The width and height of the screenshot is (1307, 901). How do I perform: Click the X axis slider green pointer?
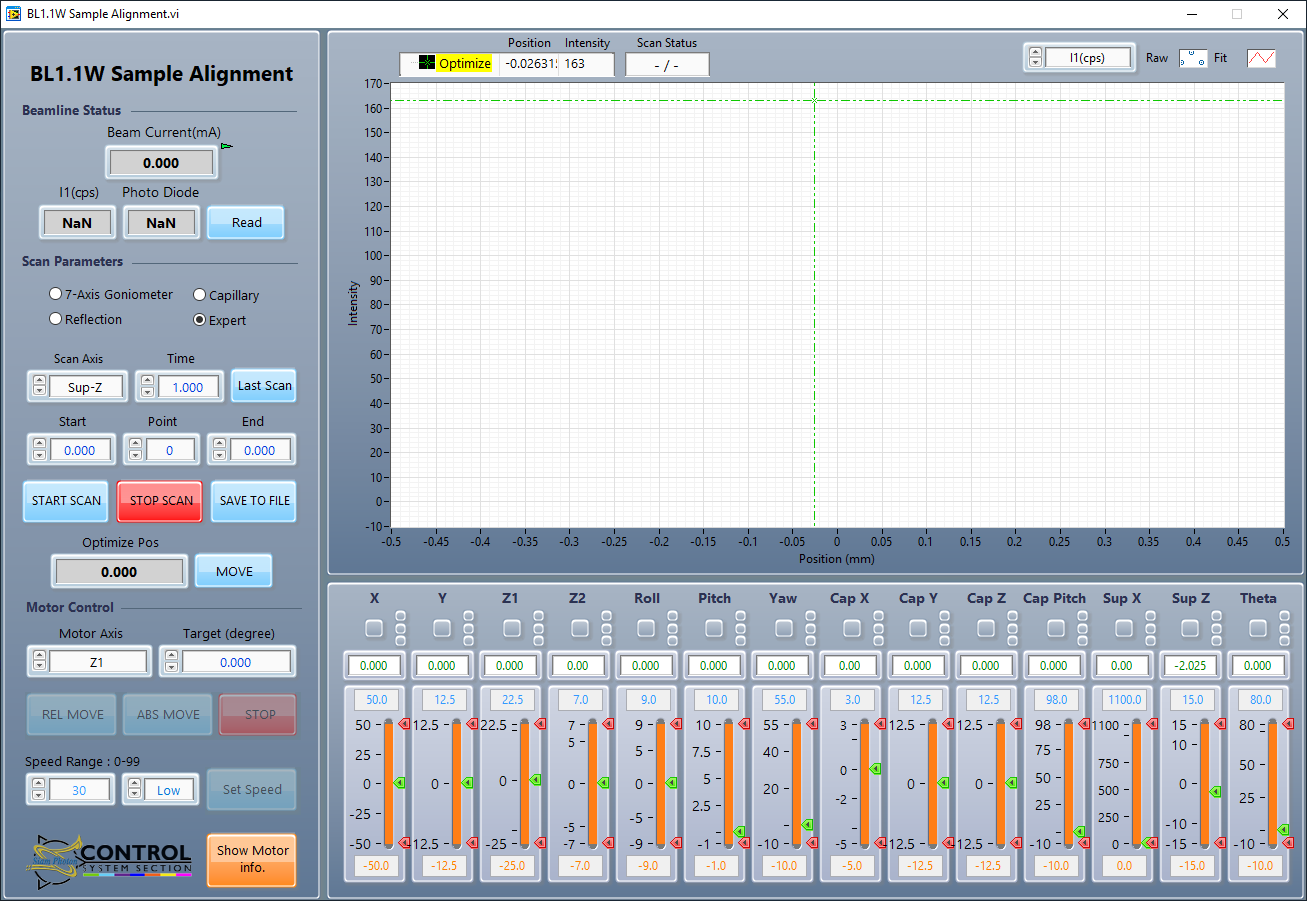click(x=399, y=783)
